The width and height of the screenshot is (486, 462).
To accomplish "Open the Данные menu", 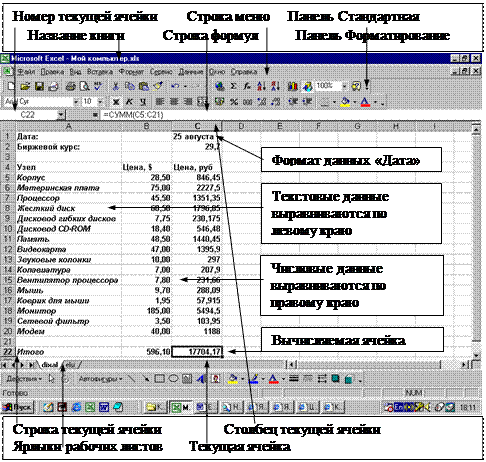I will [191, 72].
